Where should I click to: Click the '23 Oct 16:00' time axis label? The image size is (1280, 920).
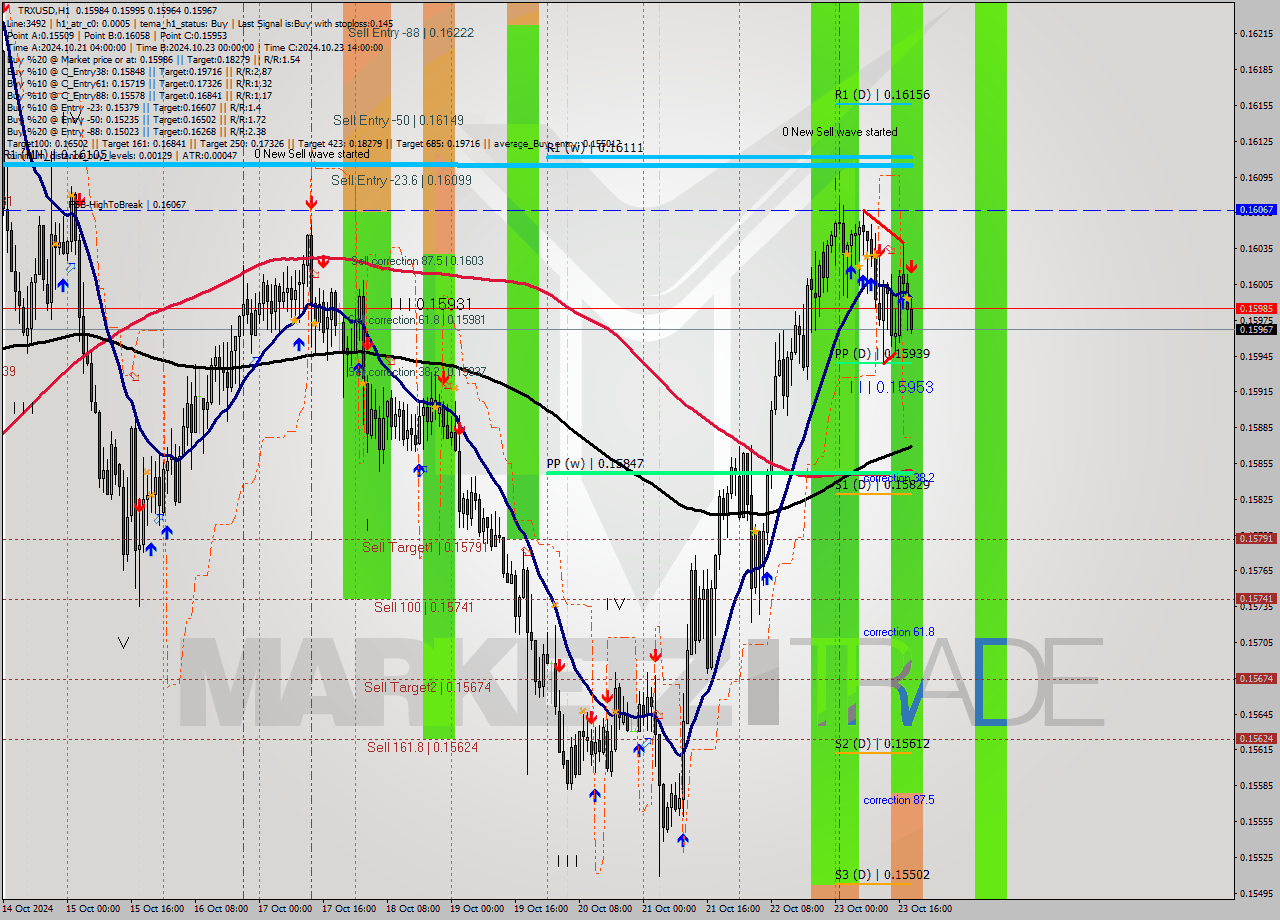[x=925, y=909]
